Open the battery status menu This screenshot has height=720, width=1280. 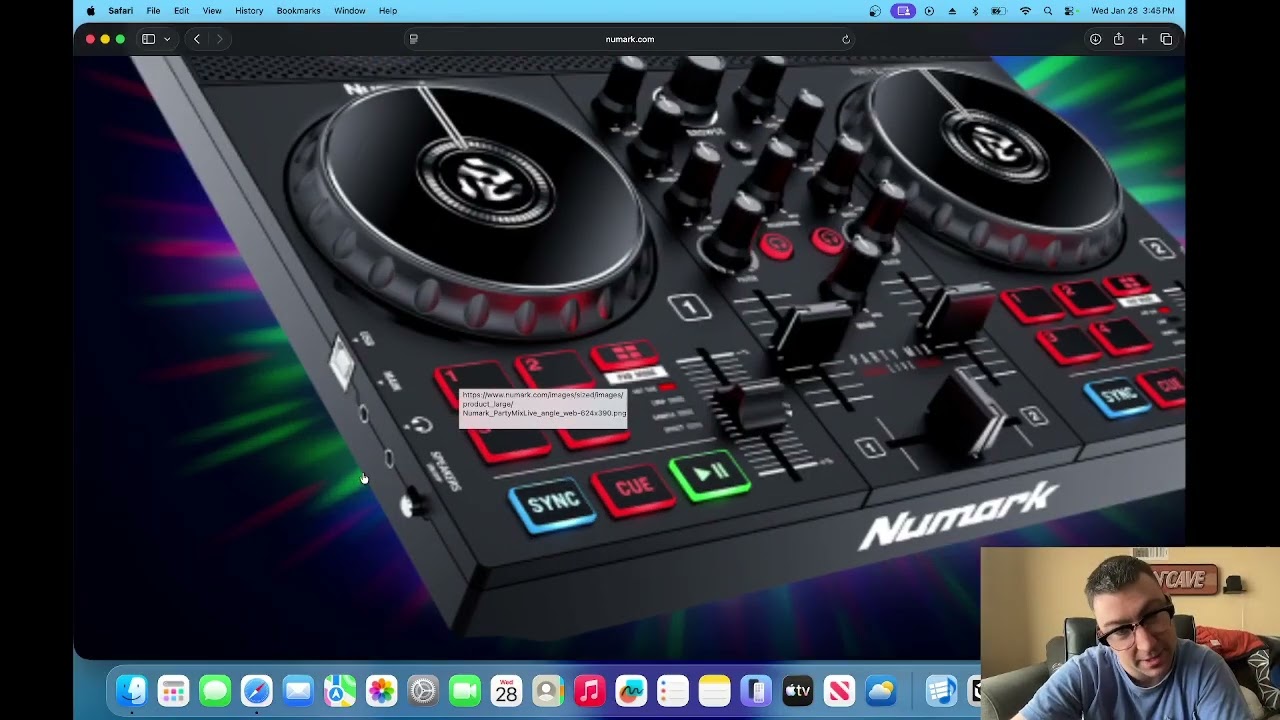pyautogui.click(x=998, y=11)
